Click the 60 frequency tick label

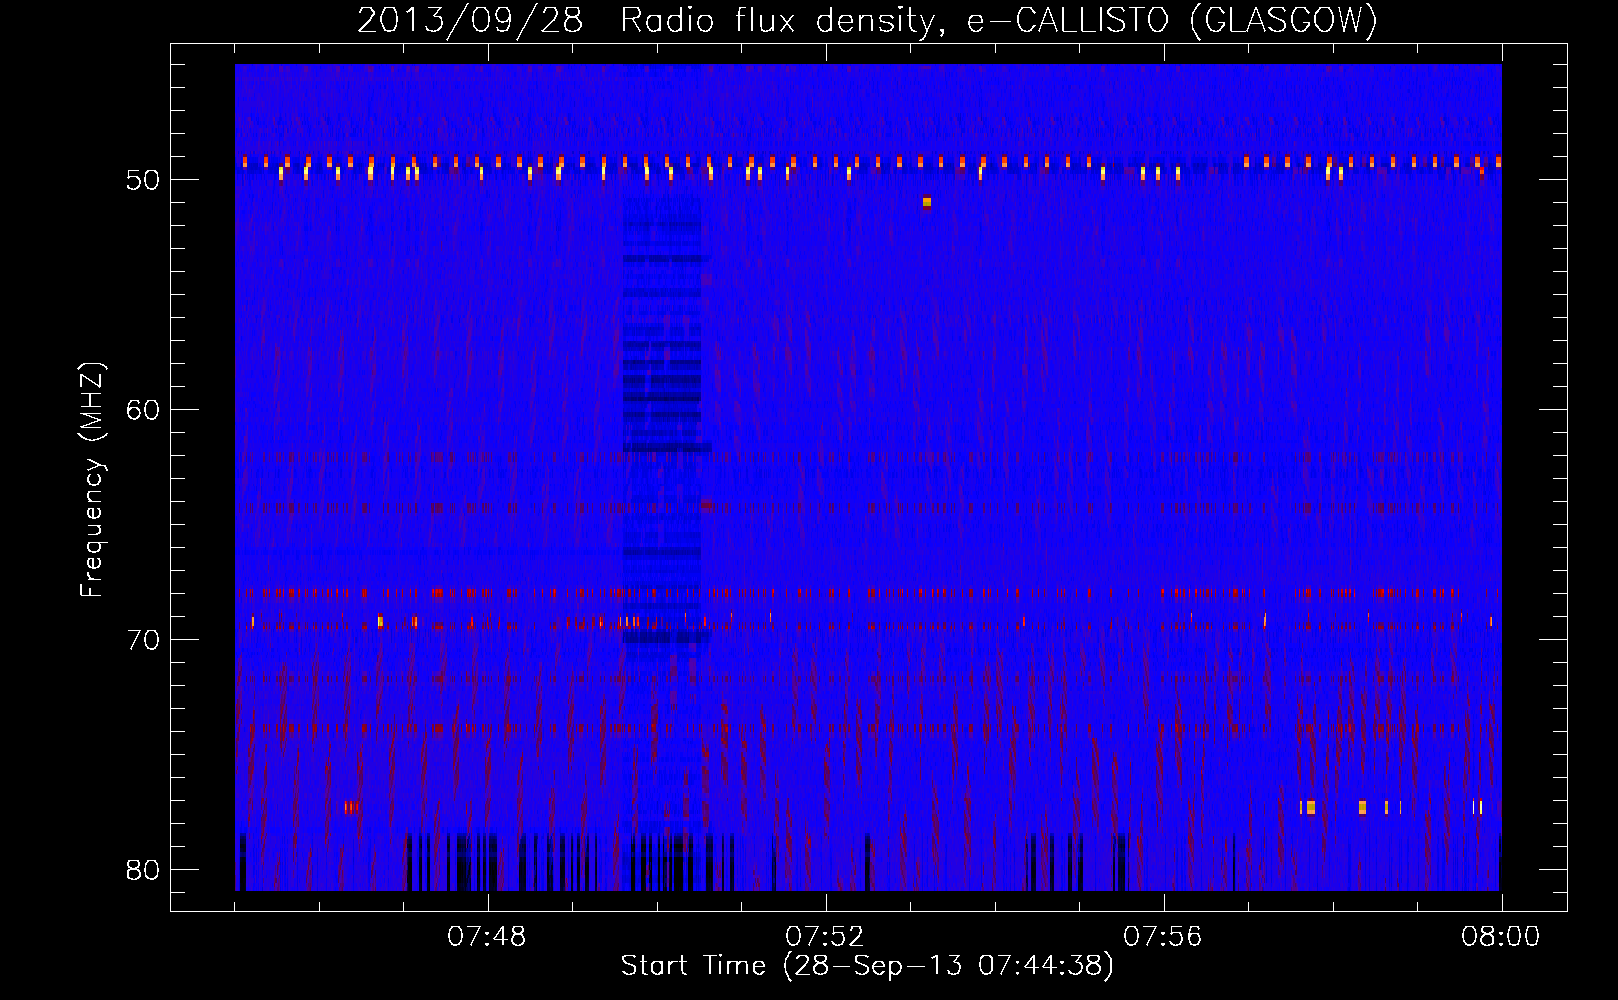pos(144,410)
